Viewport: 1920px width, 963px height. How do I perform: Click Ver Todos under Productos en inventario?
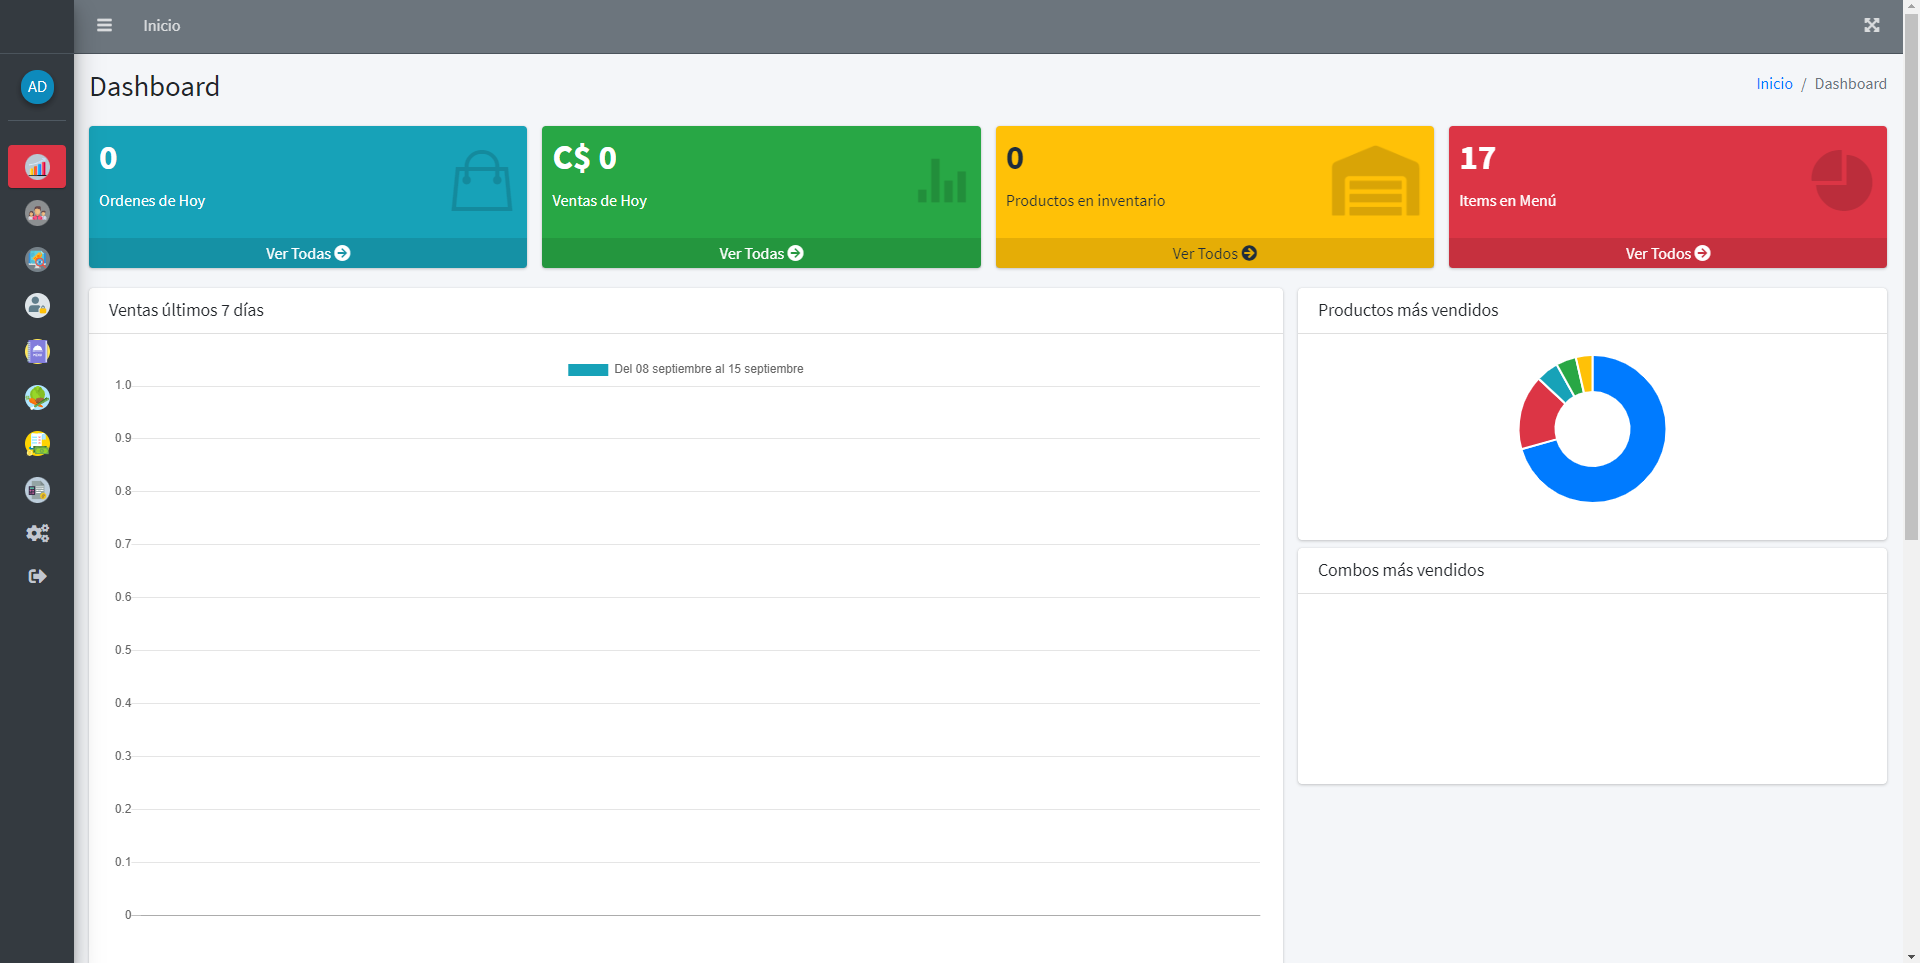pyautogui.click(x=1214, y=253)
